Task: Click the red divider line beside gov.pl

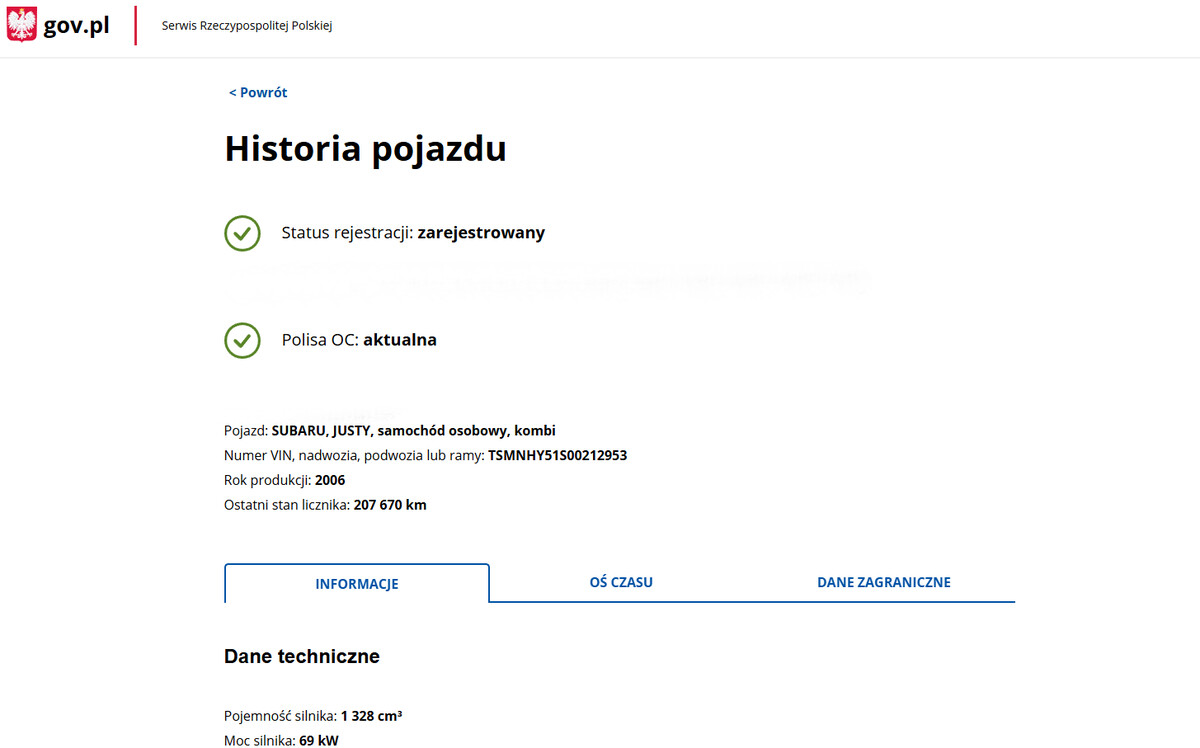Action: click(x=136, y=26)
